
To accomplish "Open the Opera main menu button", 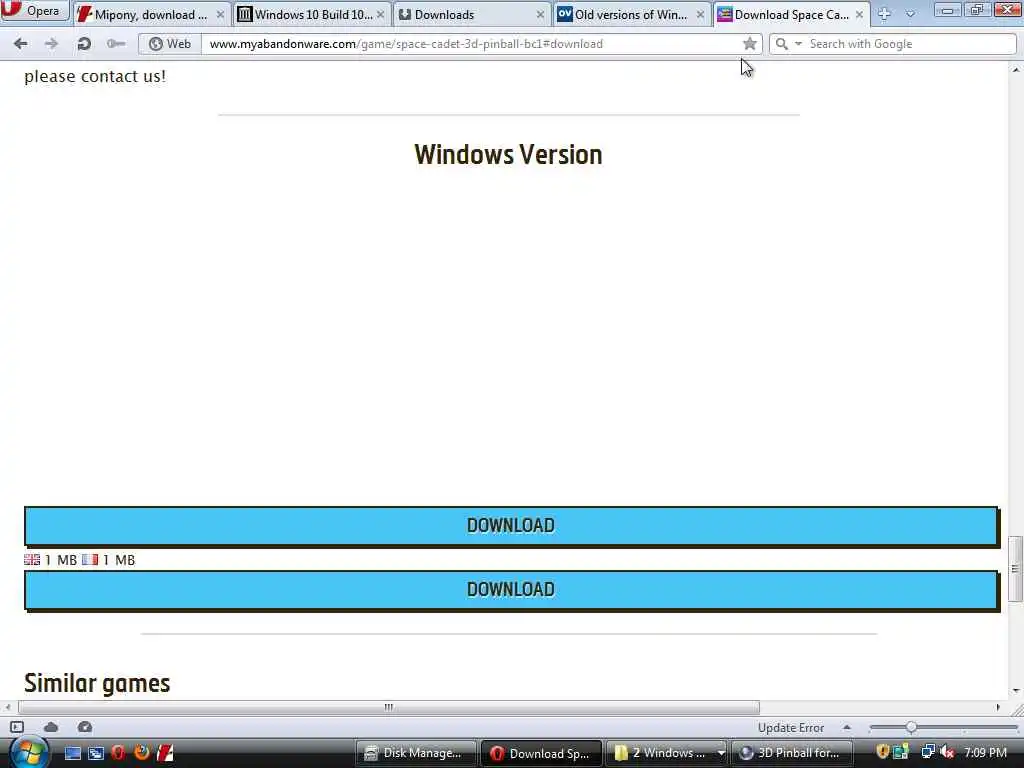I will click(34, 10).
